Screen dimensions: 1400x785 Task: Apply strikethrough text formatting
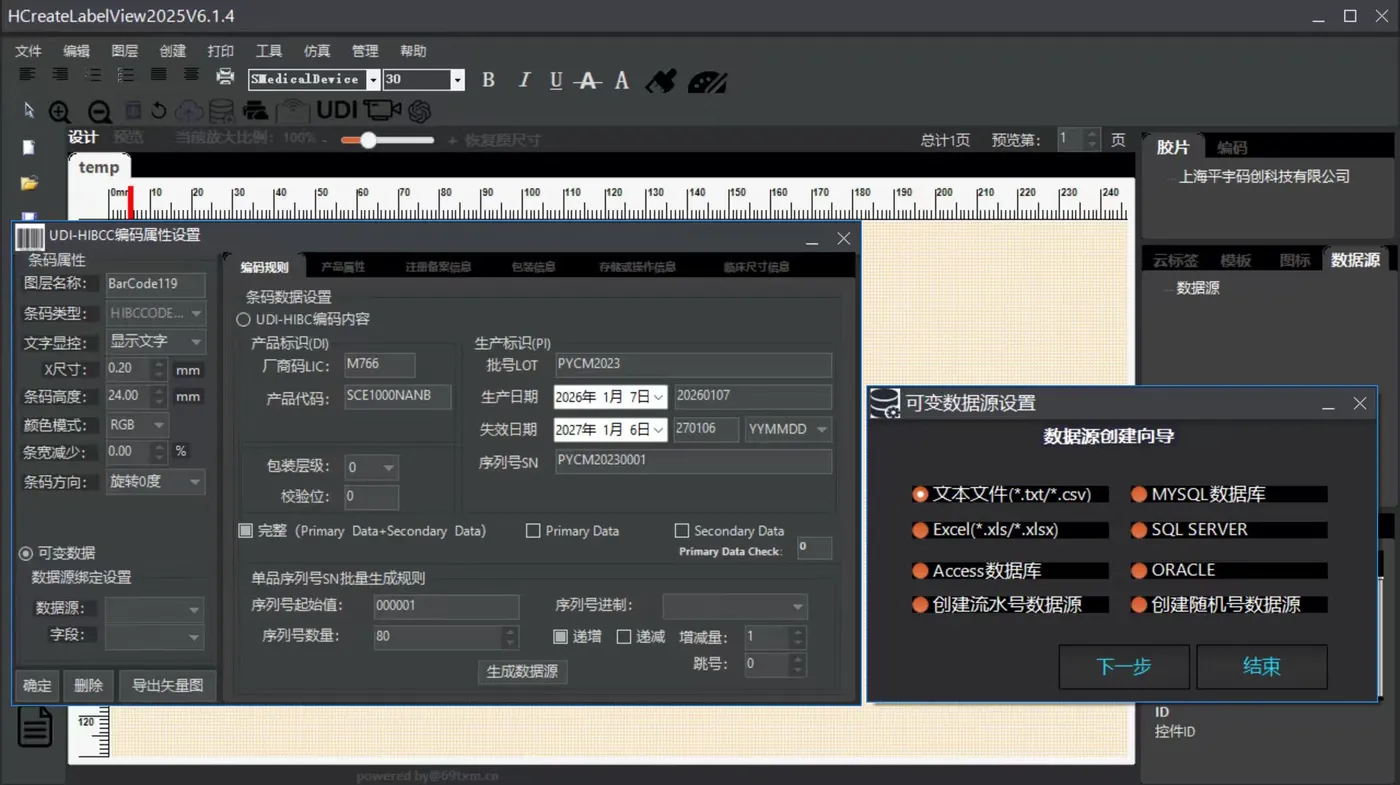589,80
